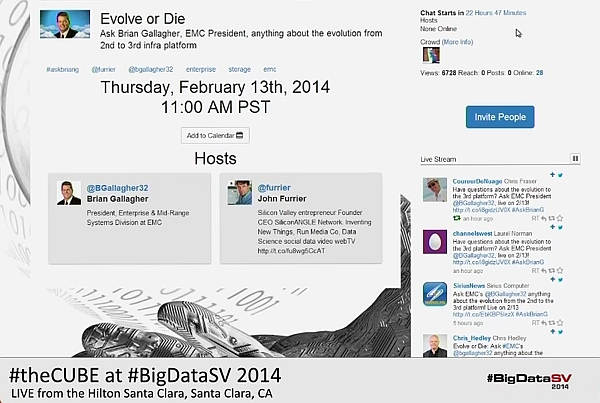Viewport: 600px width, 403px height.
Task: Star the CoureurDeNuage tweet as favorite
Action: pos(560,219)
